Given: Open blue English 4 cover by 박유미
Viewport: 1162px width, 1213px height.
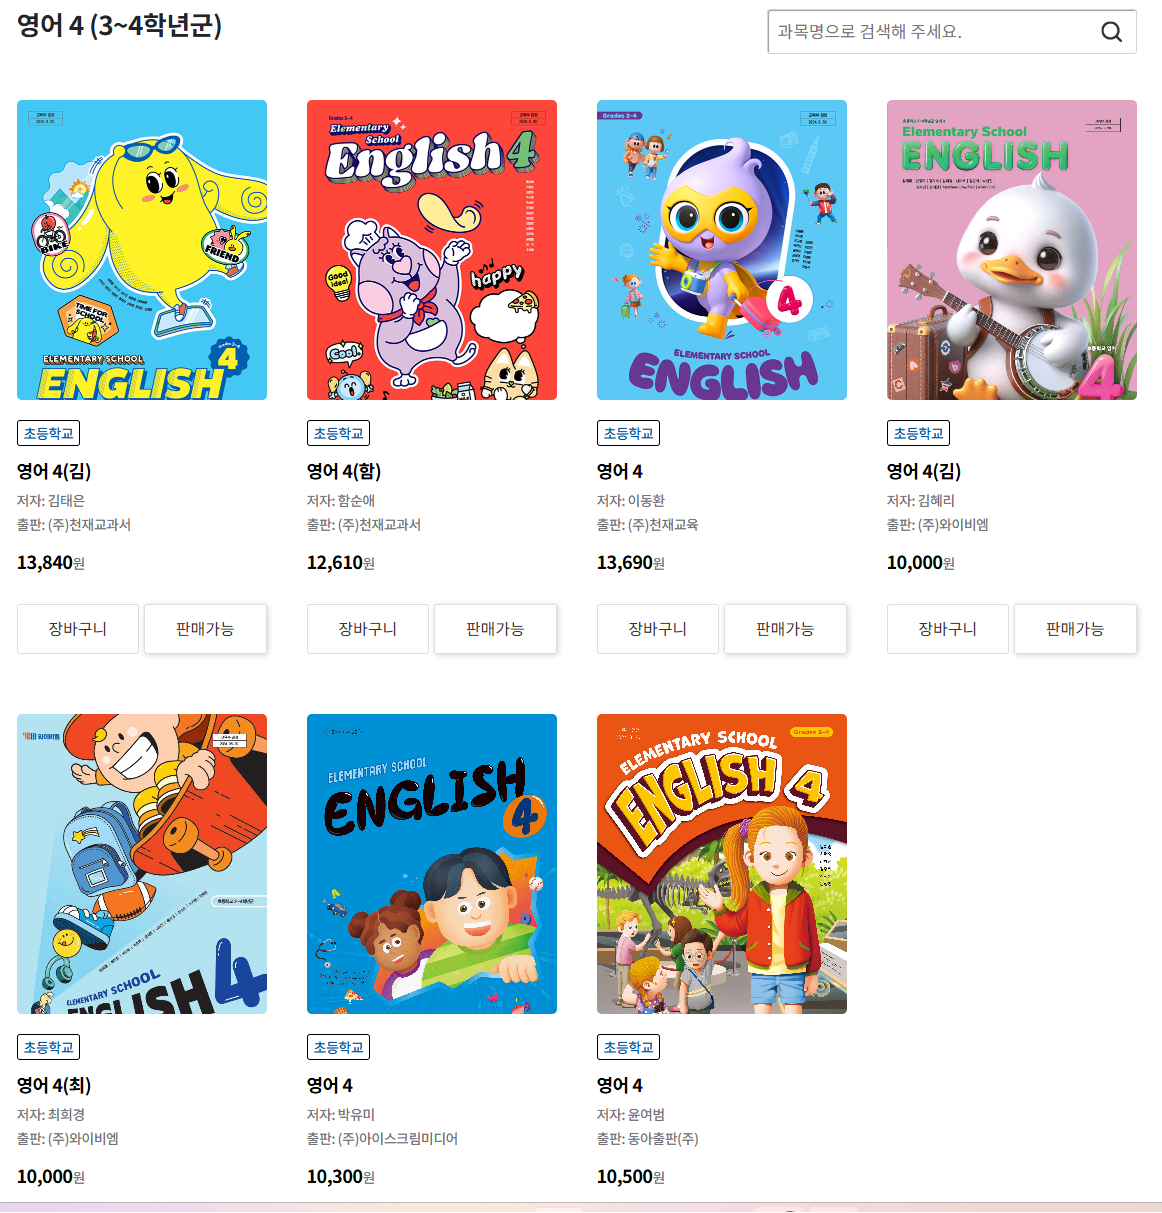Looking at the screenshot, I should pyautogui.click(x=432, y=864).
